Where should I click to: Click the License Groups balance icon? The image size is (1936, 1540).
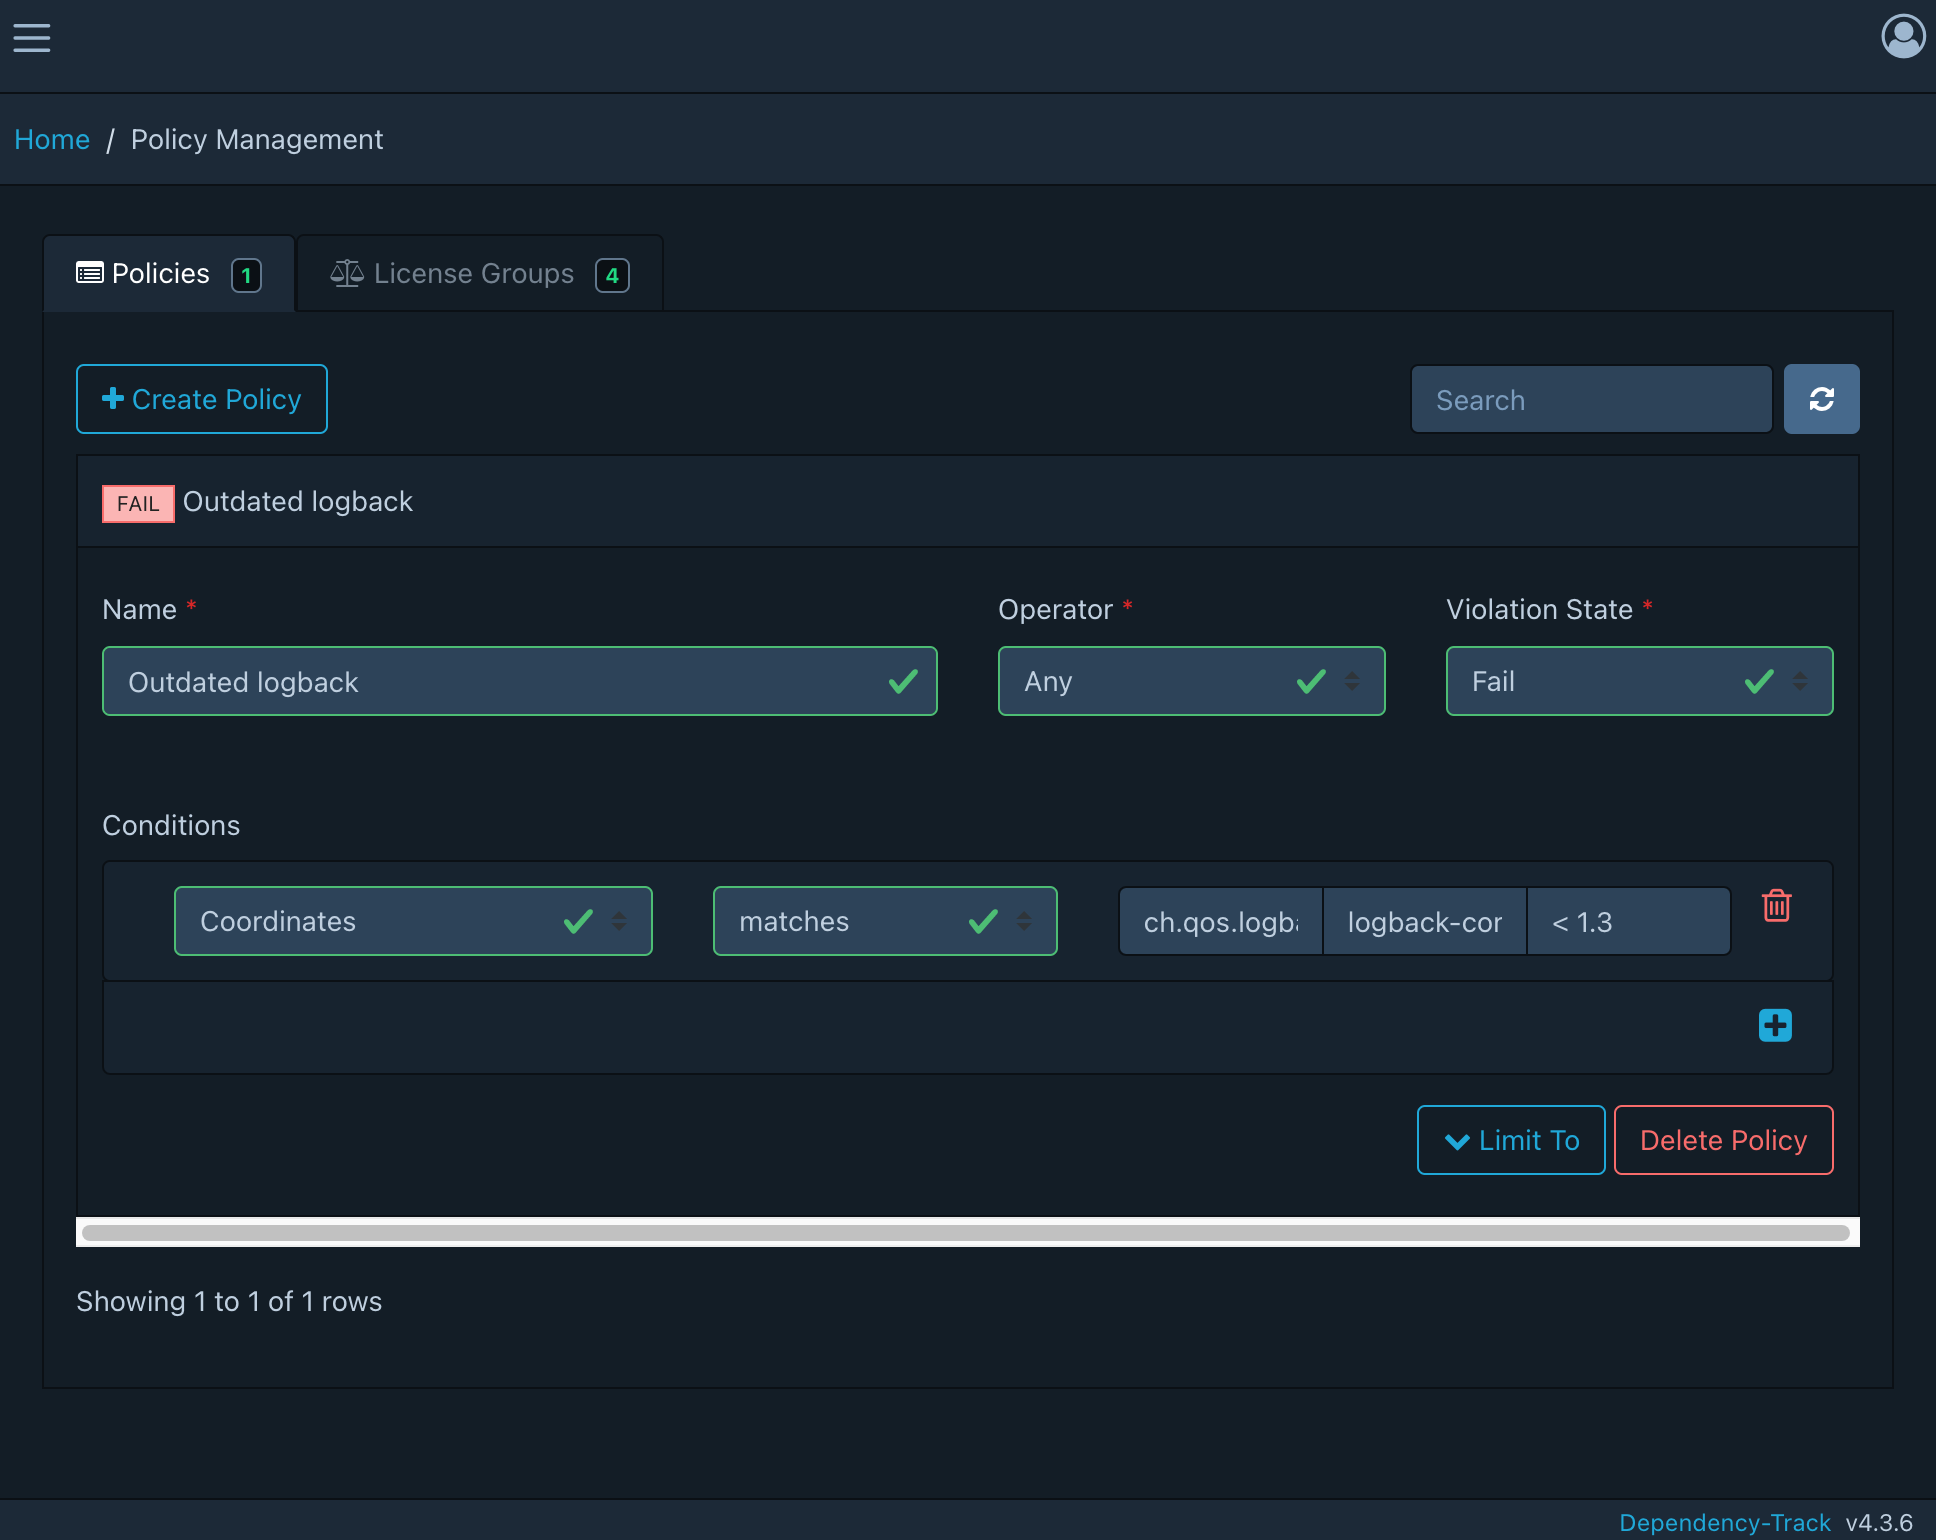click(x=344, y=272)
